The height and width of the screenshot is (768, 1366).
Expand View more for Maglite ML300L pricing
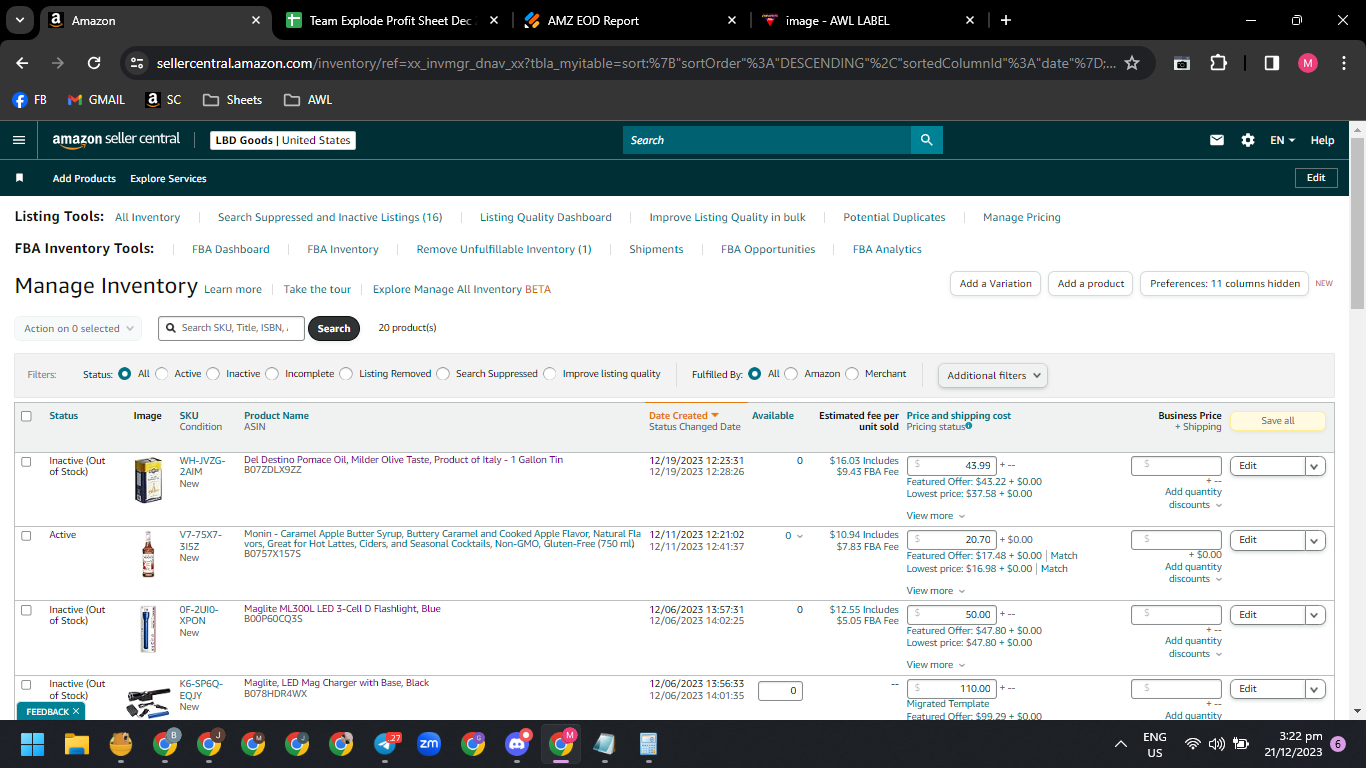pyautogui.click(x=936, y=665)
